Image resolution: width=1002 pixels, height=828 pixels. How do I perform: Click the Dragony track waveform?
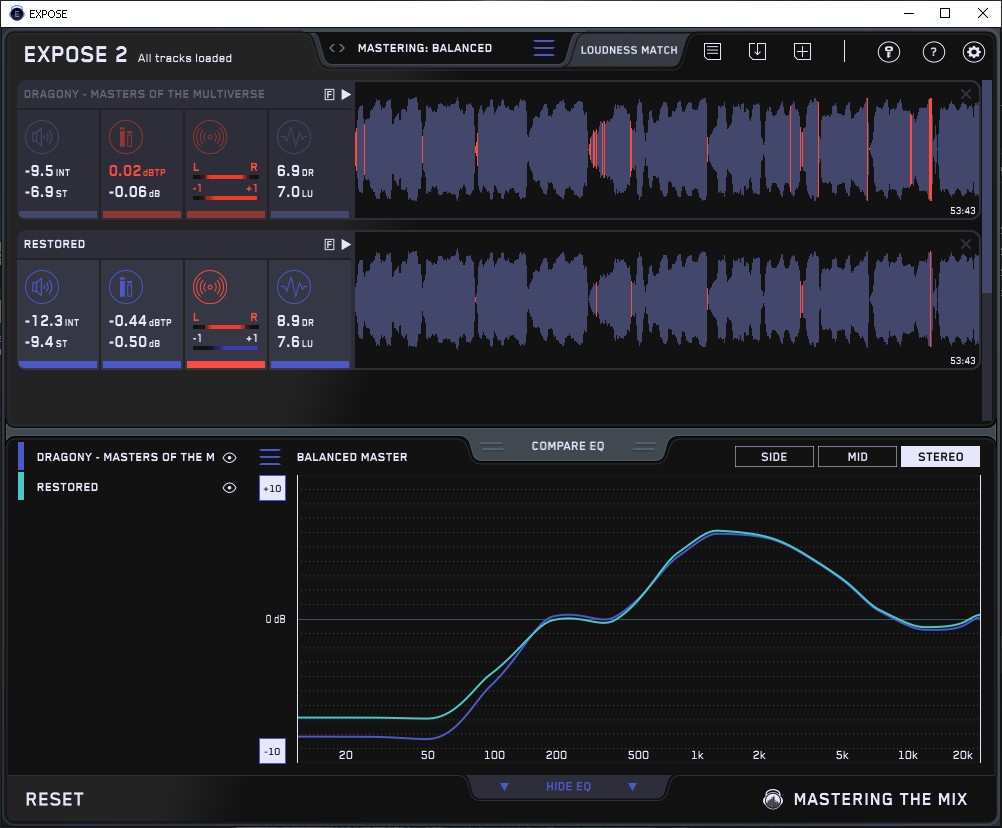pyautogui.click(x=667, y=150)
